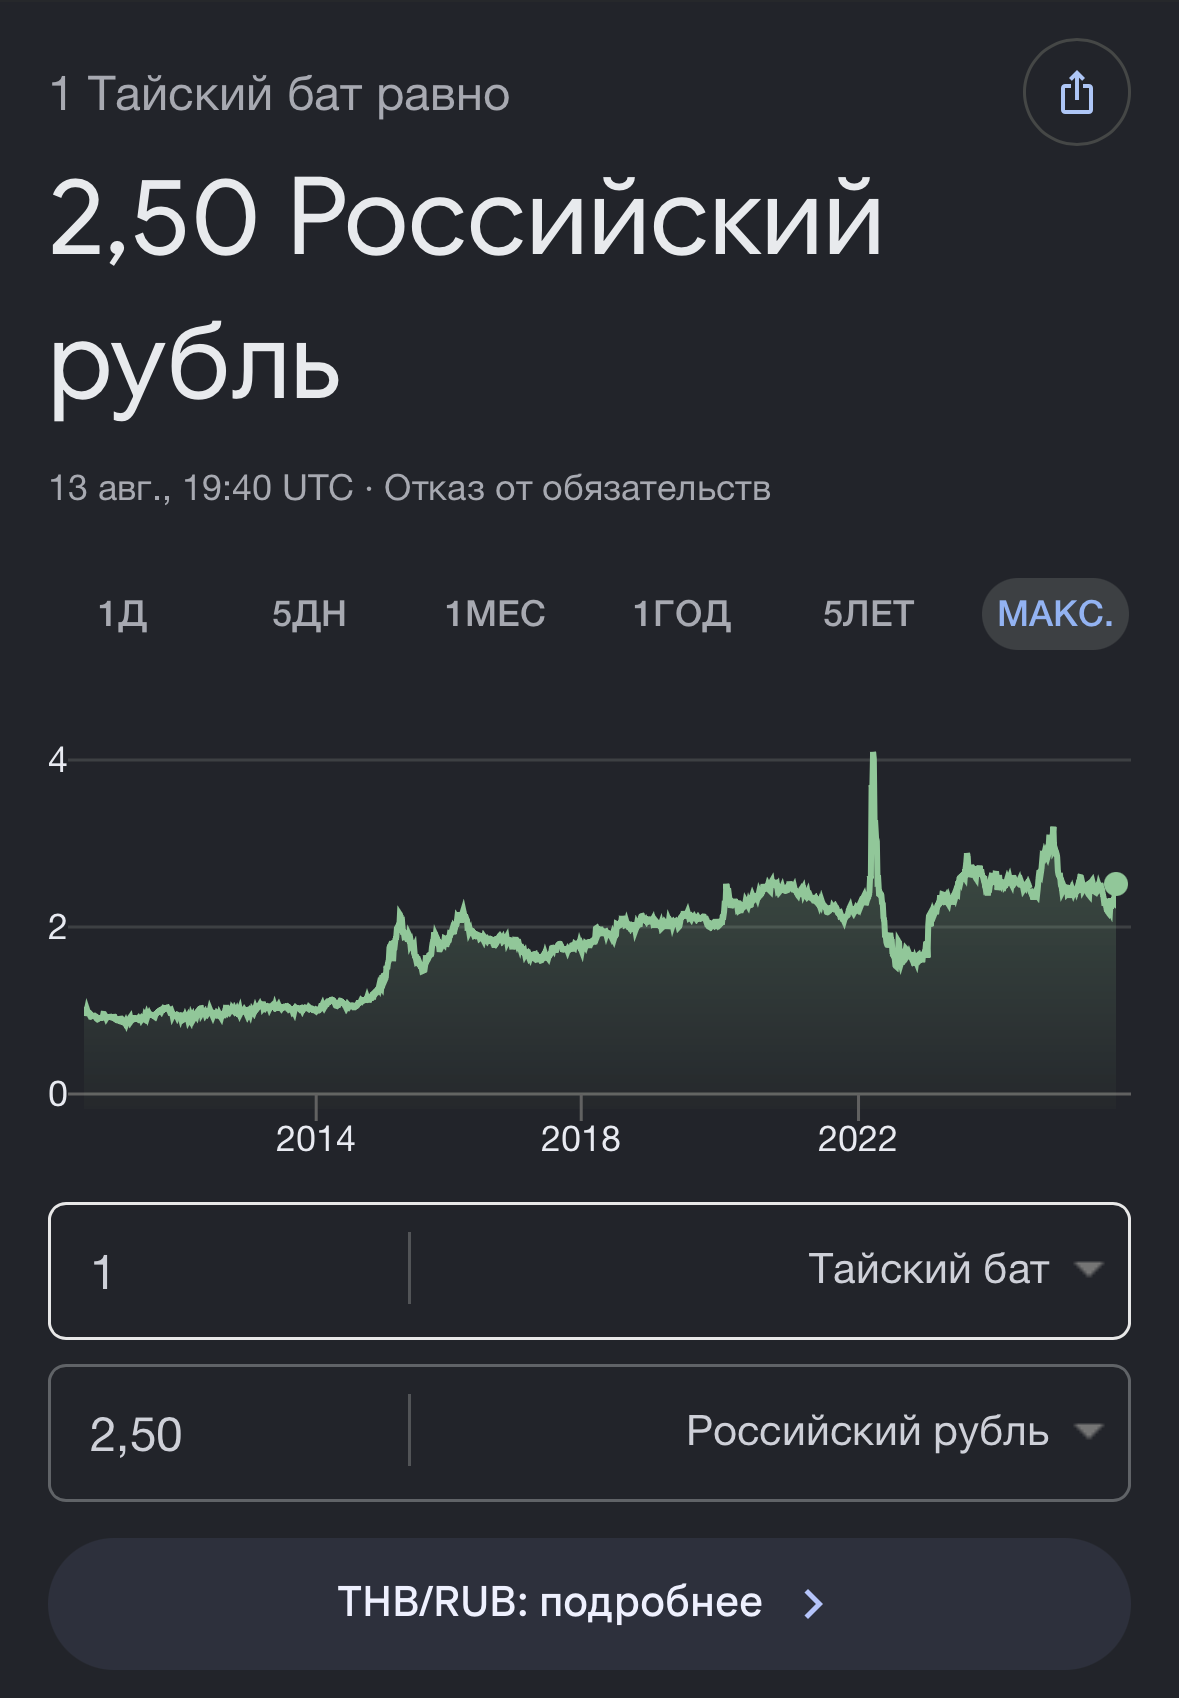
Task: Select the 1МЕС chart range
Action: coord(495,613)
